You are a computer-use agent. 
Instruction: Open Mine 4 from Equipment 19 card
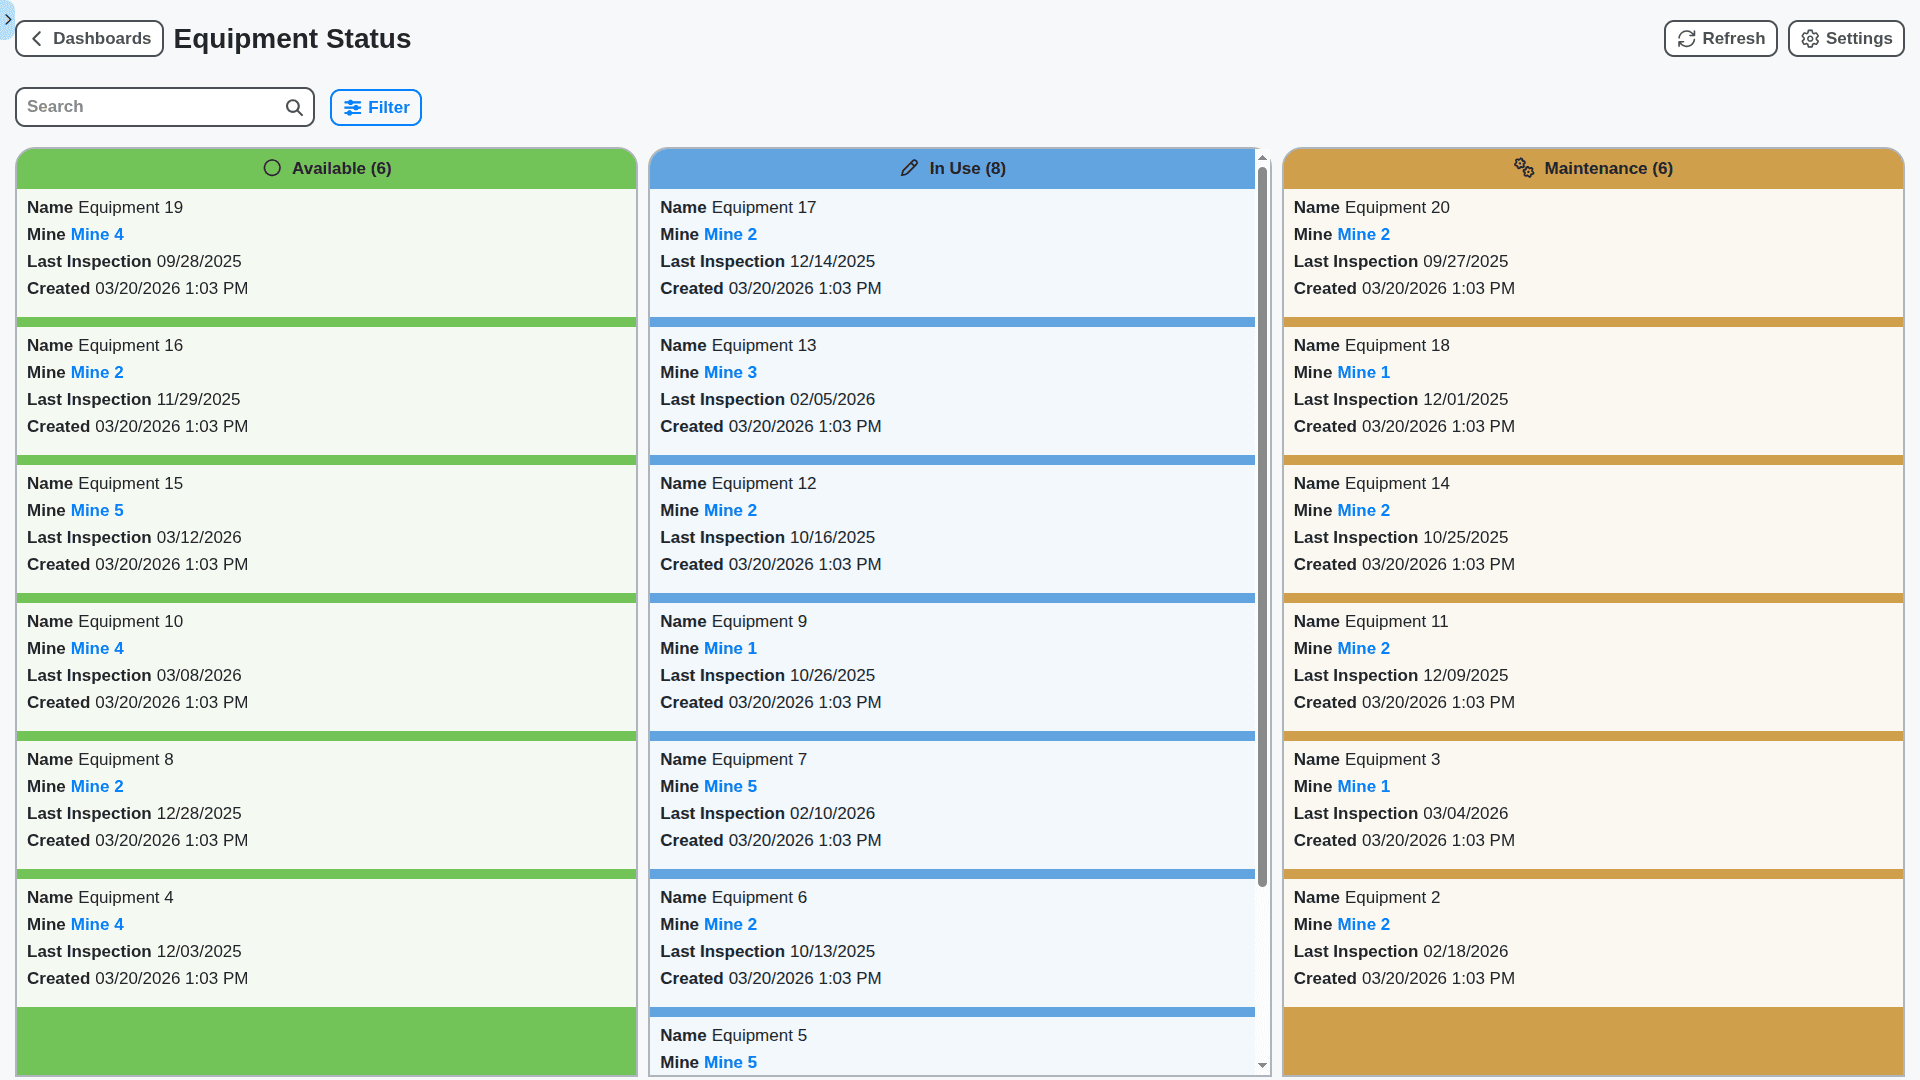pyautogui.click(x=97, y=234)
